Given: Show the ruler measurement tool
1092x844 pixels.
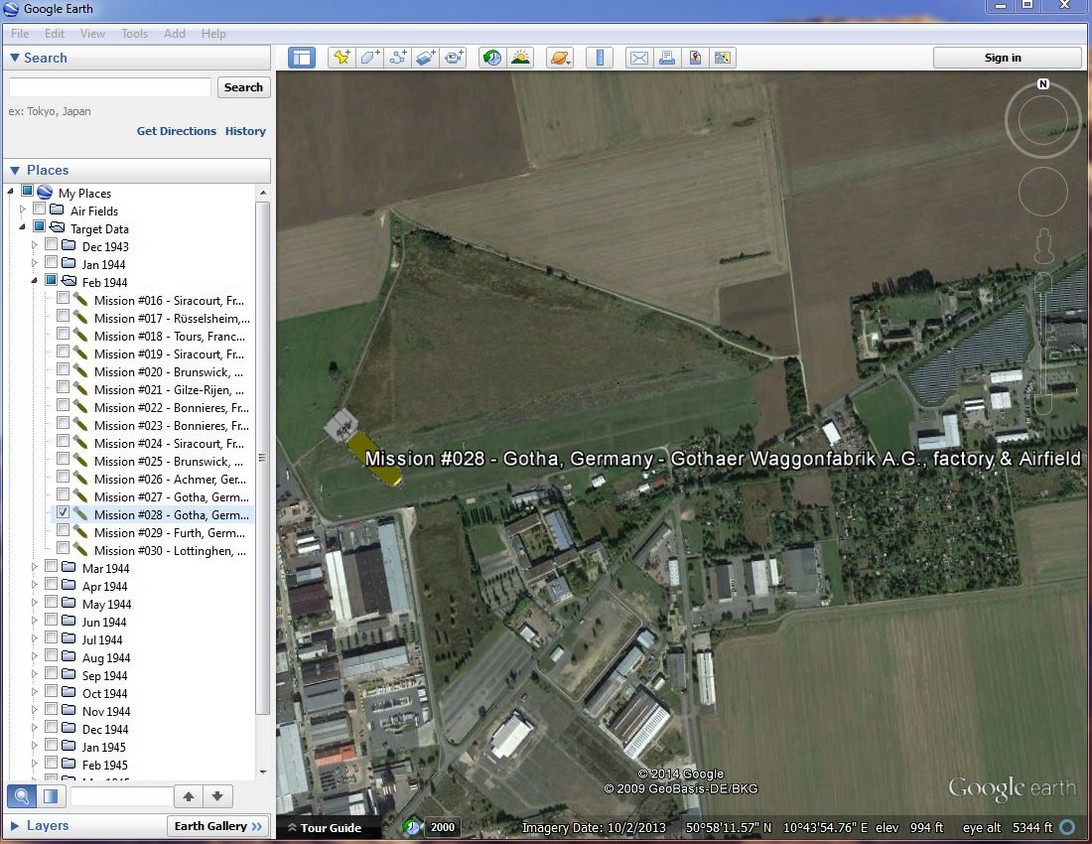Looking at the screenshot, I should click(x=600, y=58).
